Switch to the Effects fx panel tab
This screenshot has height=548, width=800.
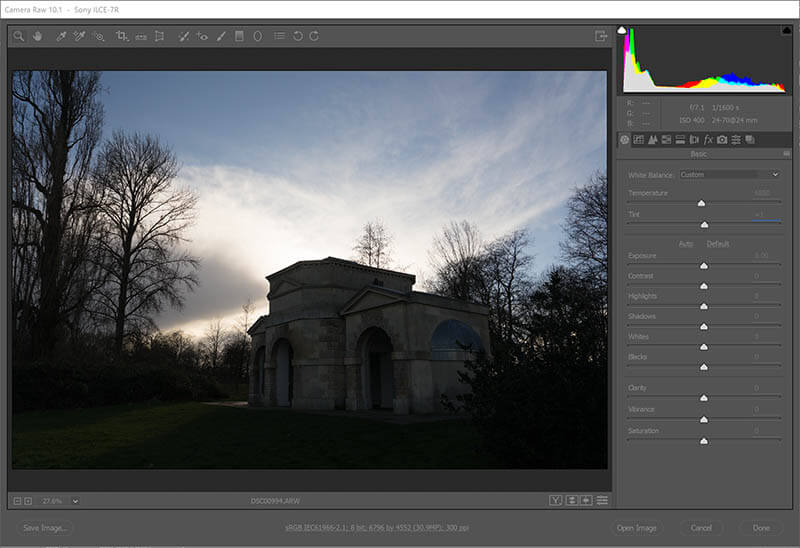coord(708,139)
